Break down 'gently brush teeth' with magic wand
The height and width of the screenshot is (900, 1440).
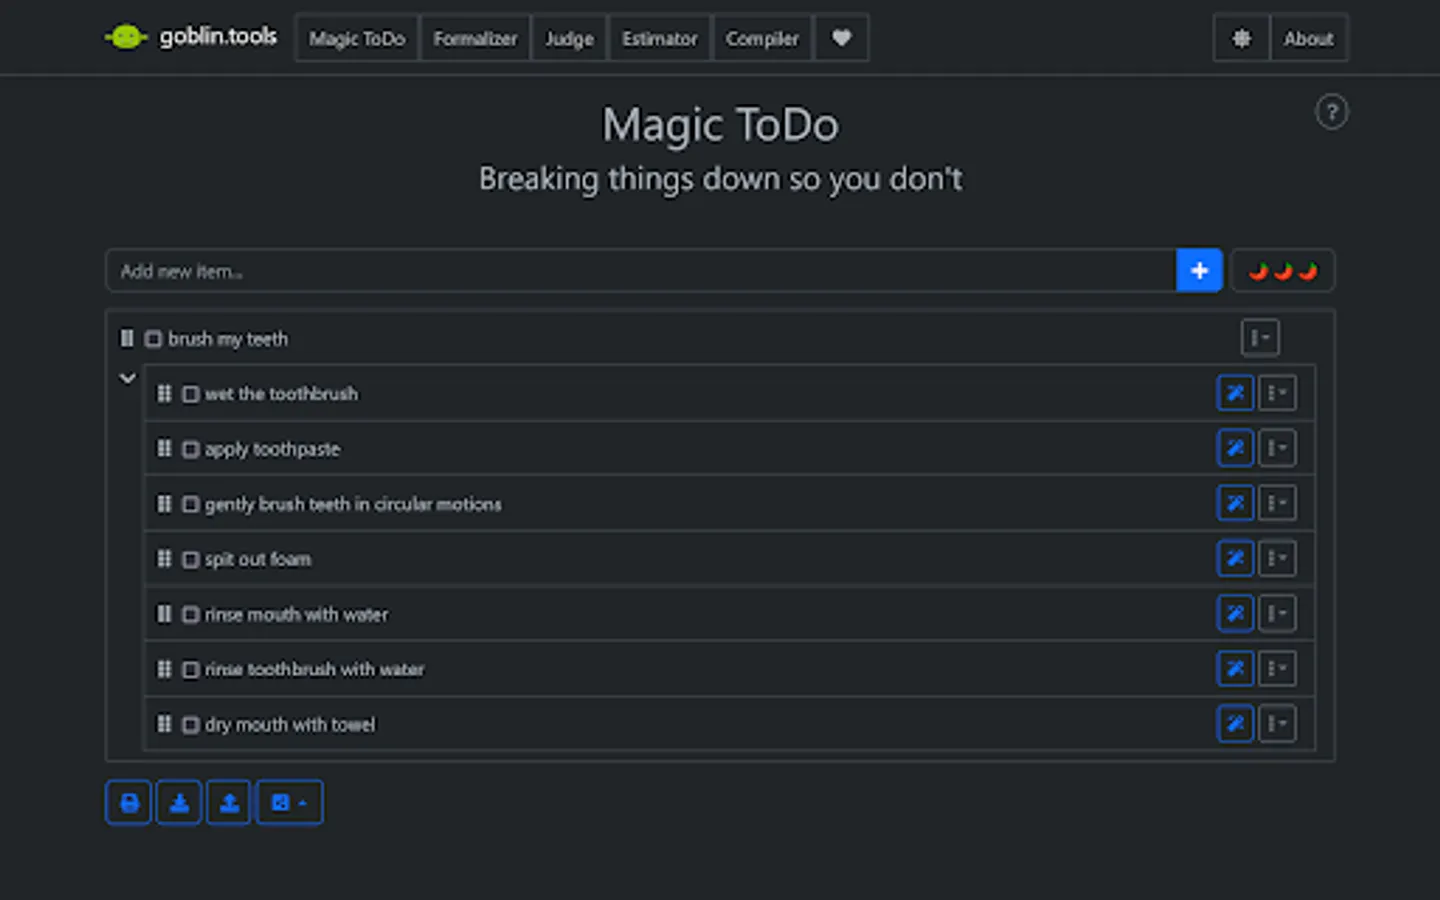click(x=1235, y=503)
